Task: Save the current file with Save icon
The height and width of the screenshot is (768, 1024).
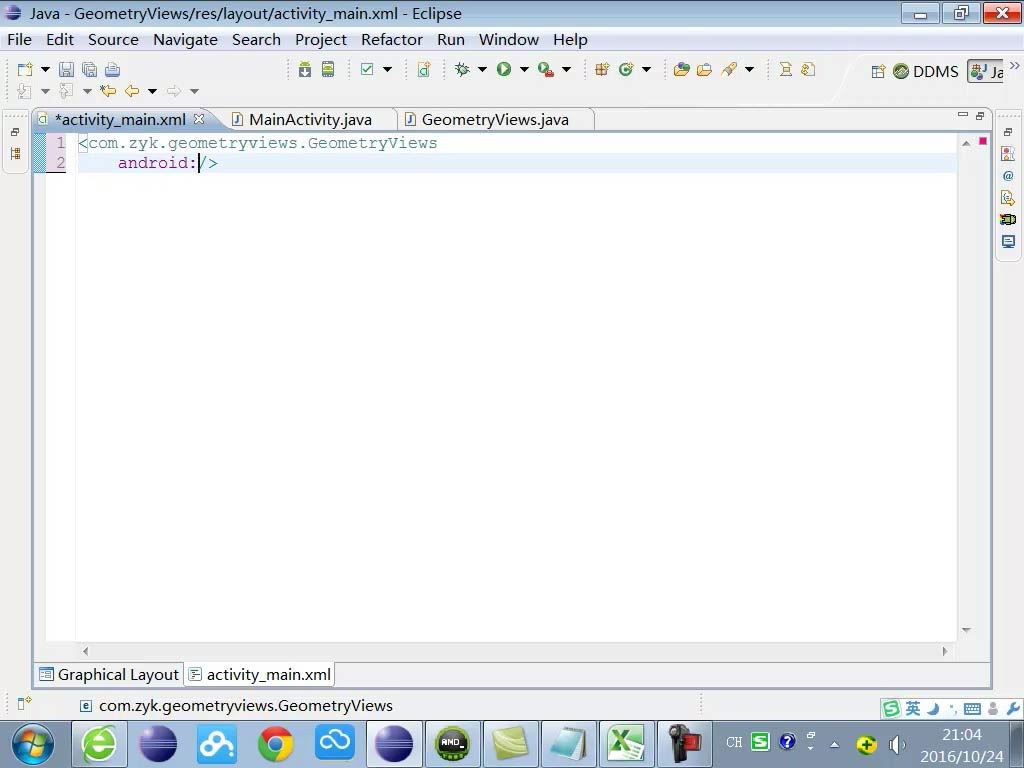Action: point(67,70)
